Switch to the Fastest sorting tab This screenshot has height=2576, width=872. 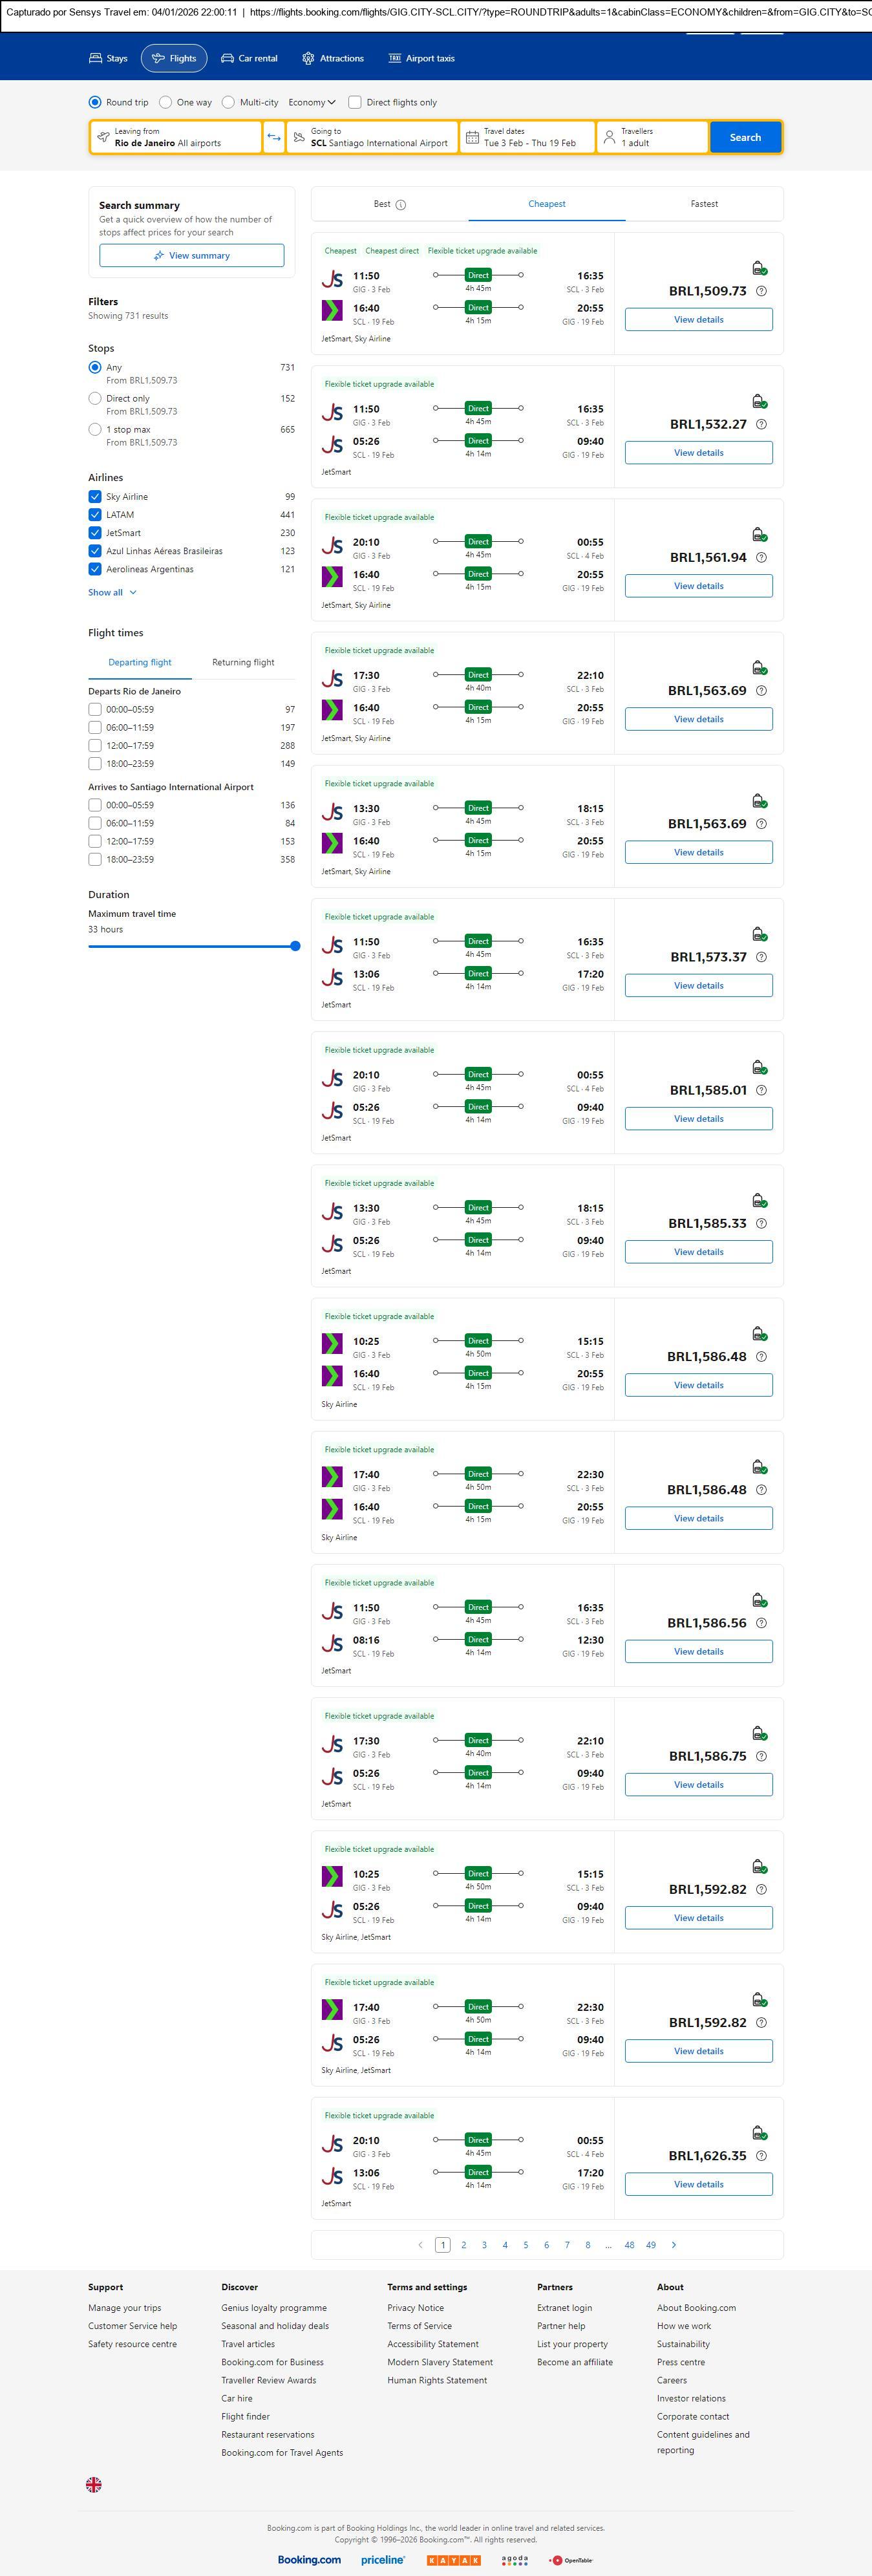point(704,204)
